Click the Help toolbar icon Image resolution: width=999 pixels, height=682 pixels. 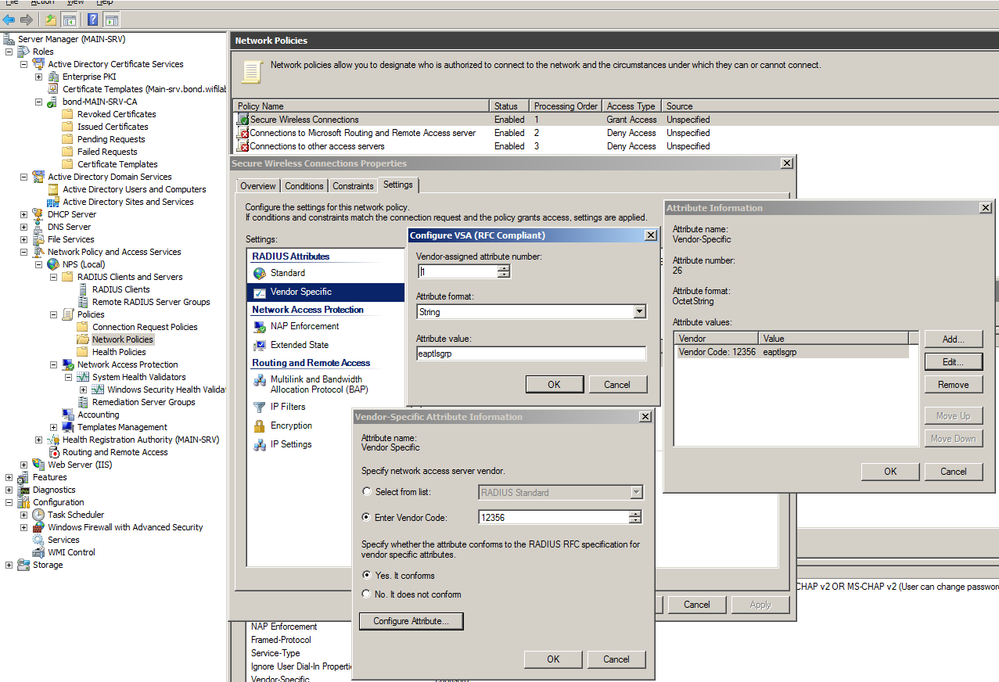(93, 19)
